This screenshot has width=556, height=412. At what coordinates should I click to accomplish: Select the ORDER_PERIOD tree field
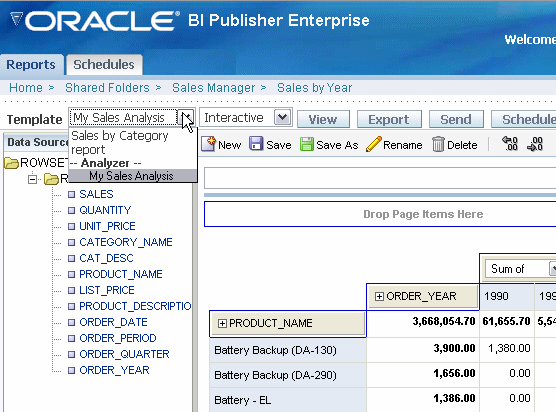(x=118, y=338)
